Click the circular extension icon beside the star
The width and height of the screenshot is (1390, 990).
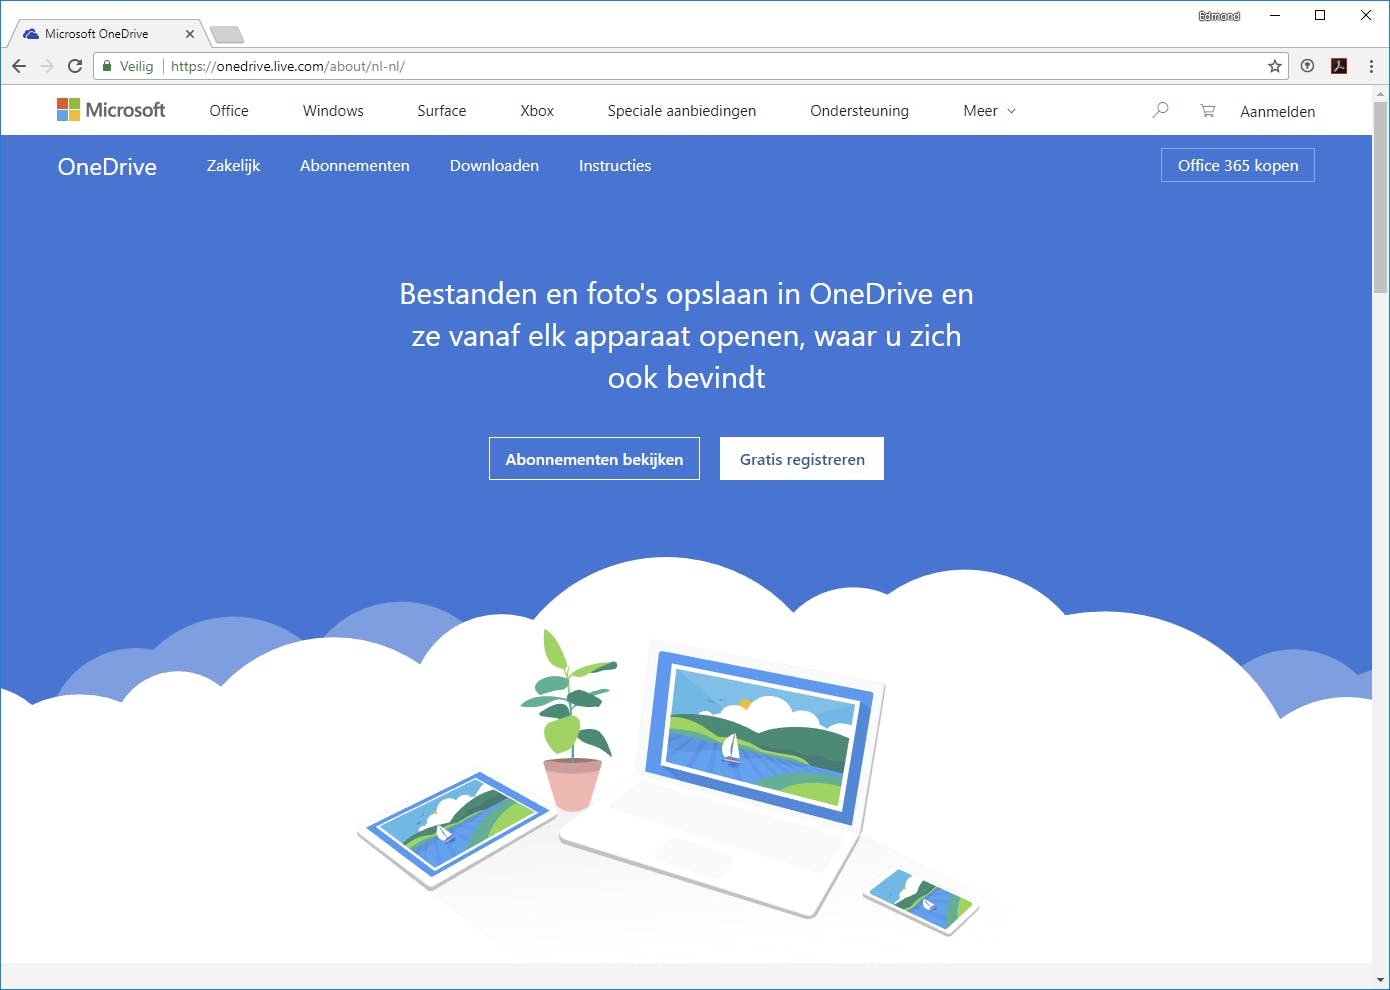1307,66
